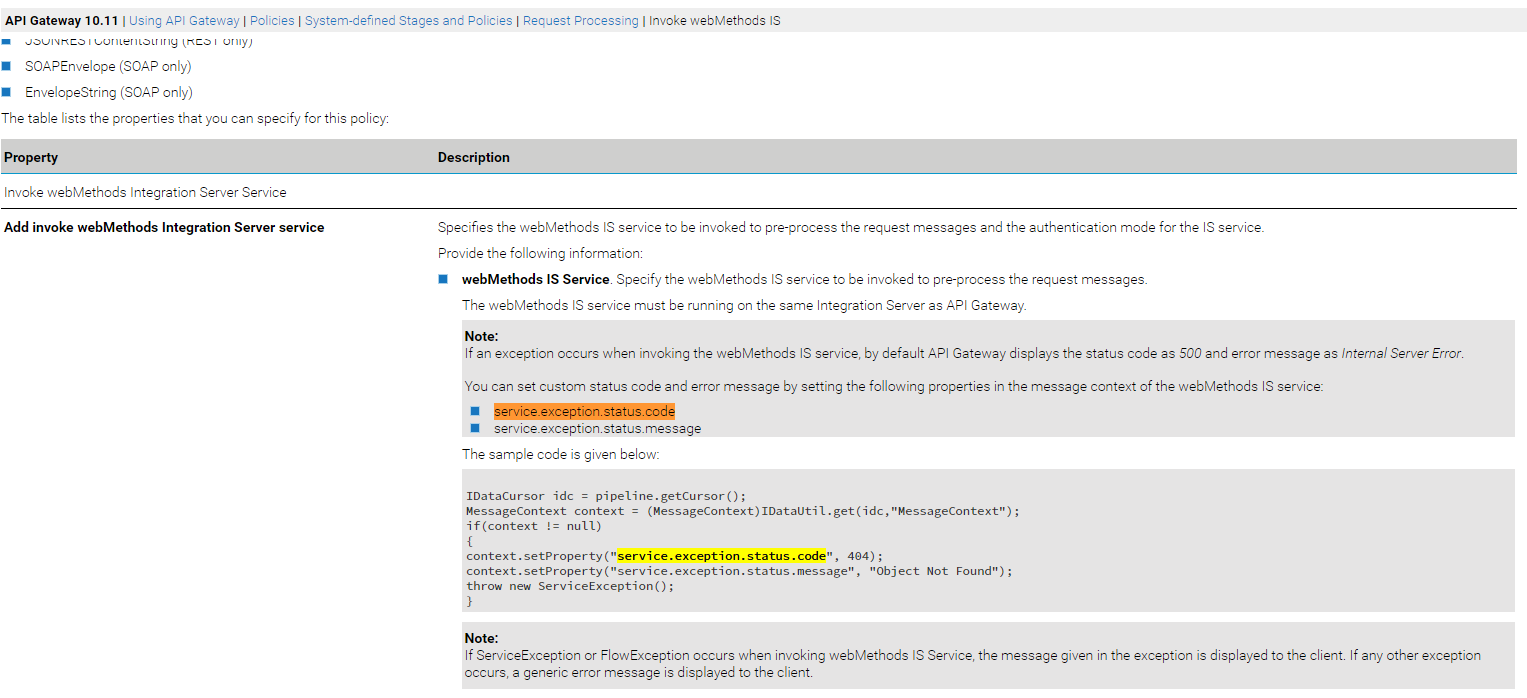The width and height of the screenshot is (1527, 698).
Task: Open the Using API Gateway breadcrumb link
Action: (x=185, y=20)
